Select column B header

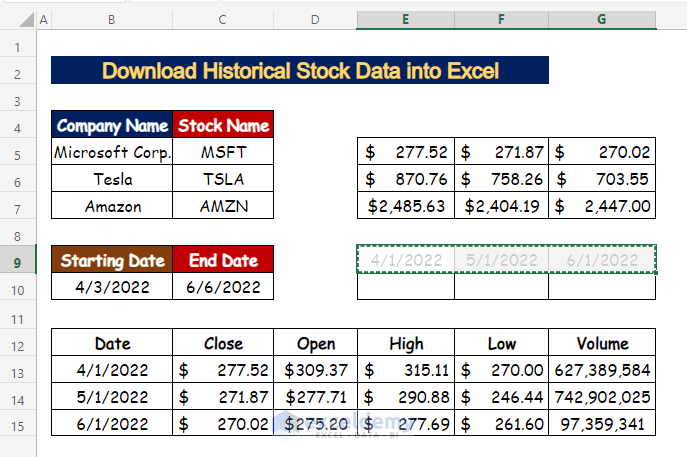[112, 20]
